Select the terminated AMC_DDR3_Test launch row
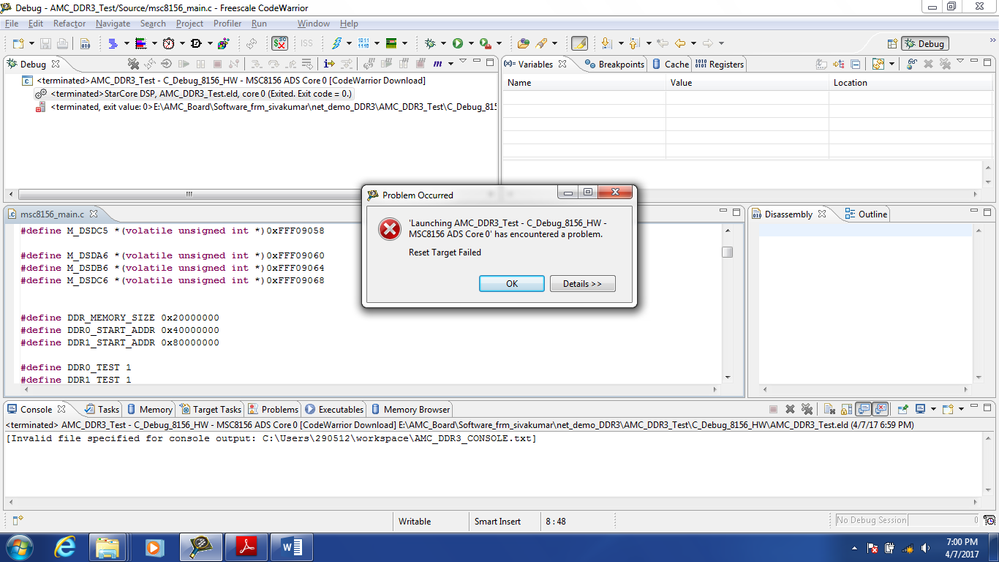 pyautogui.click(x=231, y=80)
